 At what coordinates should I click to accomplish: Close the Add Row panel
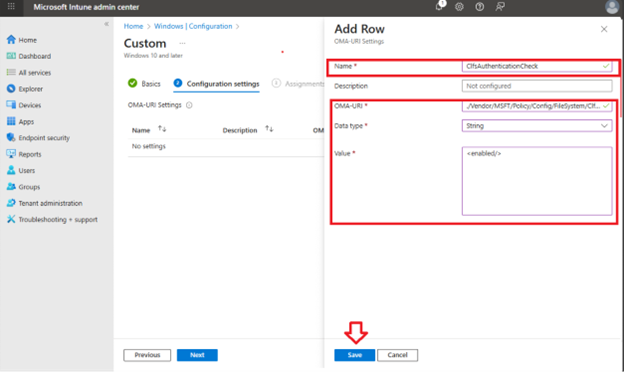tap(604, 29)
